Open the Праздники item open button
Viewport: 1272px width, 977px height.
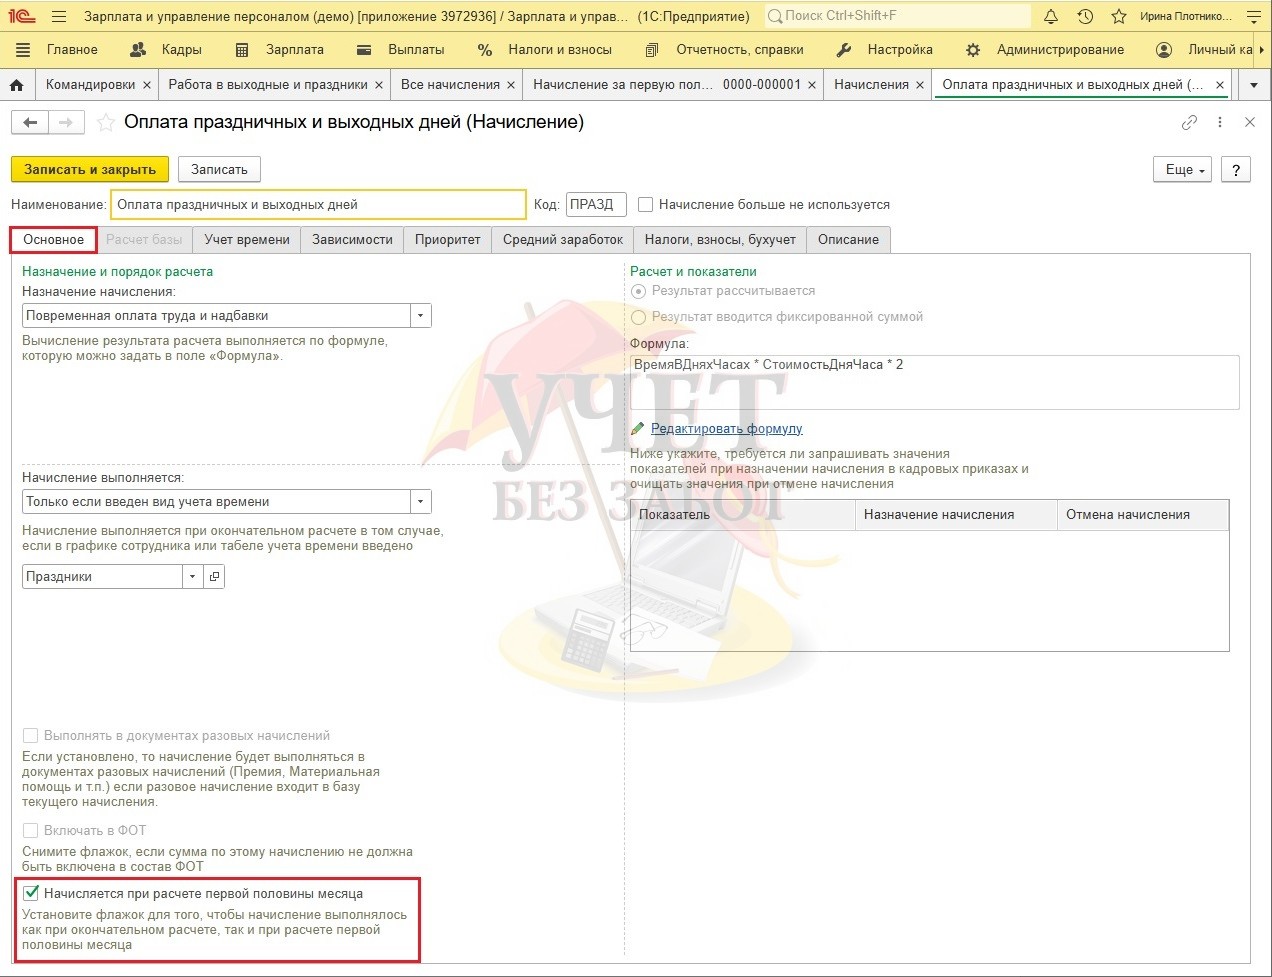click(x=214, y=577)
